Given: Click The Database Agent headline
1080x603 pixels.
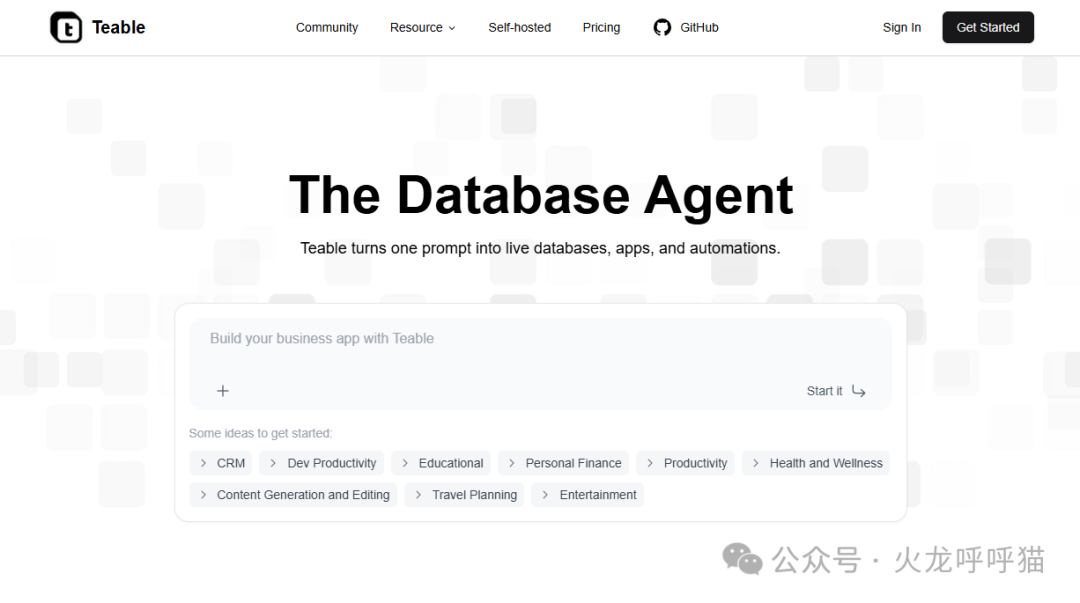Looking at the screenshot, I should coord(541,196).
